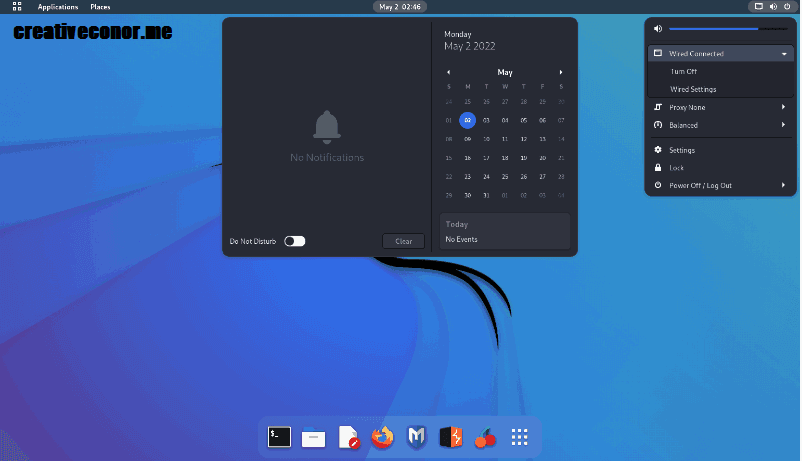The width and height of the screenshot is (802, 461).
Task: Select May 31 in the calendar
Action: tap(486, 195)
